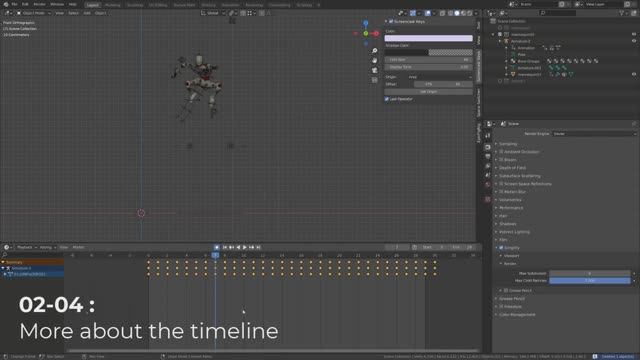Toggle the Screencast Keys checkbox
This screenshot has width=640, height=360.
pyautogui.click(x=391, y=21)
